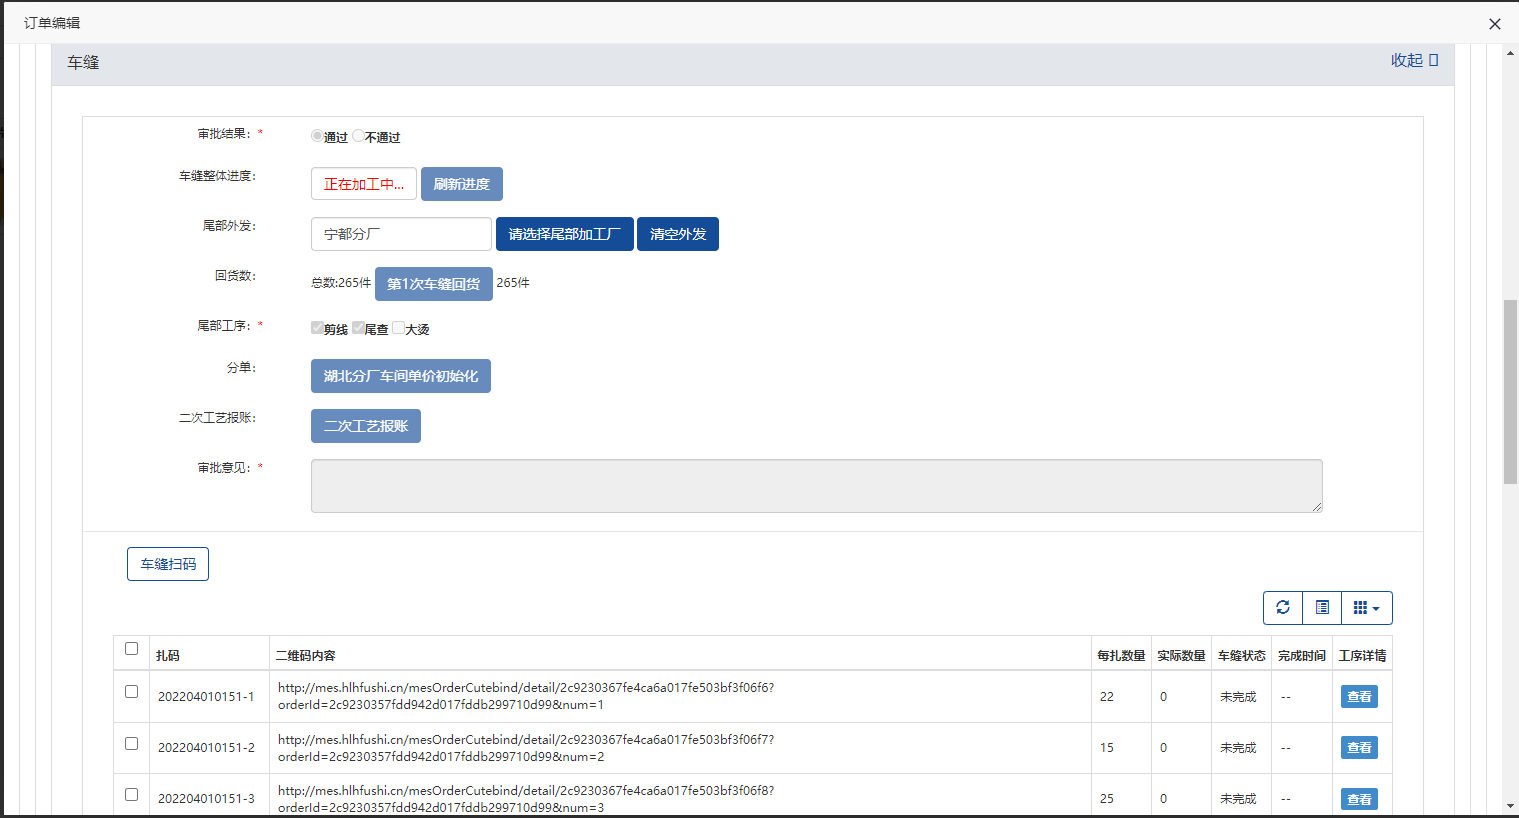
Task: View 工序详情 for 202204010151-1
Action: pos(1358,697)
